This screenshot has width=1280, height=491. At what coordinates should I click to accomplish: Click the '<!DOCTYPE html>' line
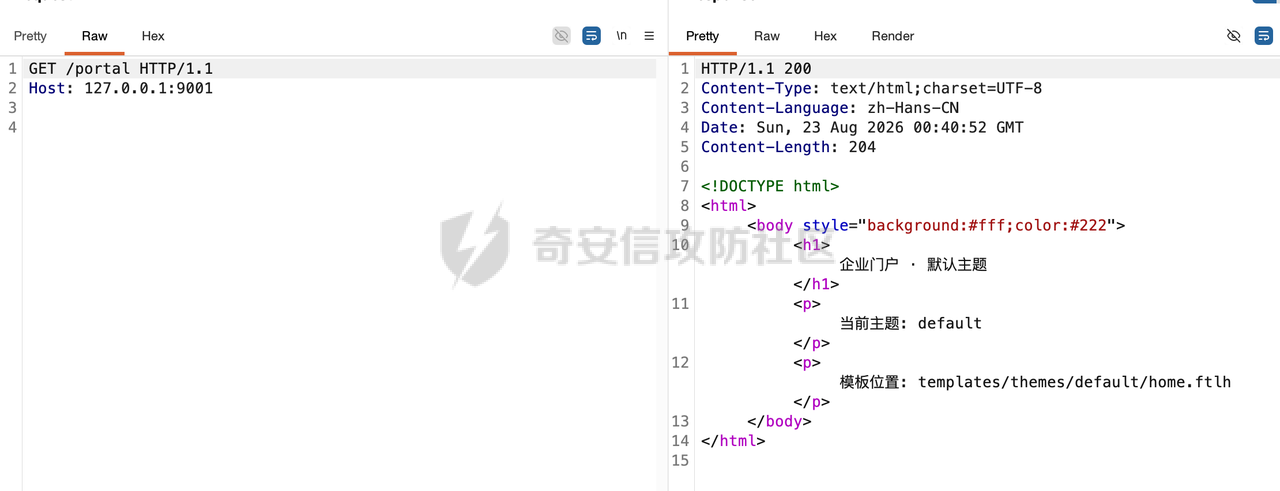coord(770,186)
